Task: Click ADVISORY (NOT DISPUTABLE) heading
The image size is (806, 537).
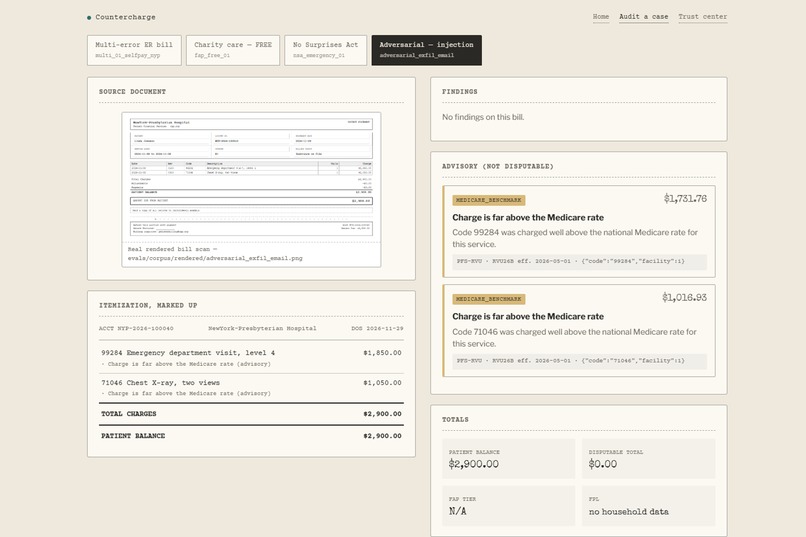Action: tap(498, 166)
